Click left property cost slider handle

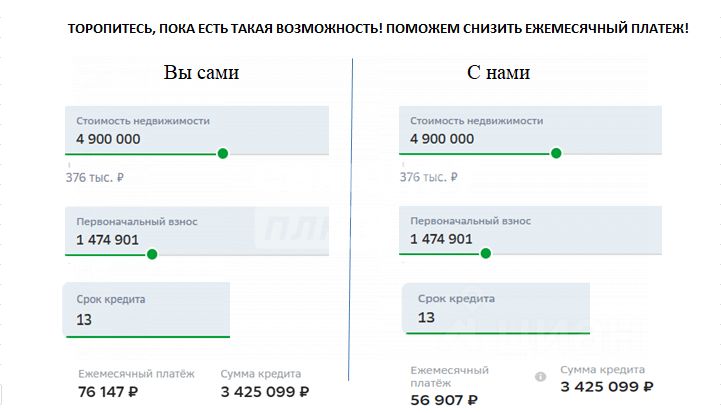pos(223,154)
